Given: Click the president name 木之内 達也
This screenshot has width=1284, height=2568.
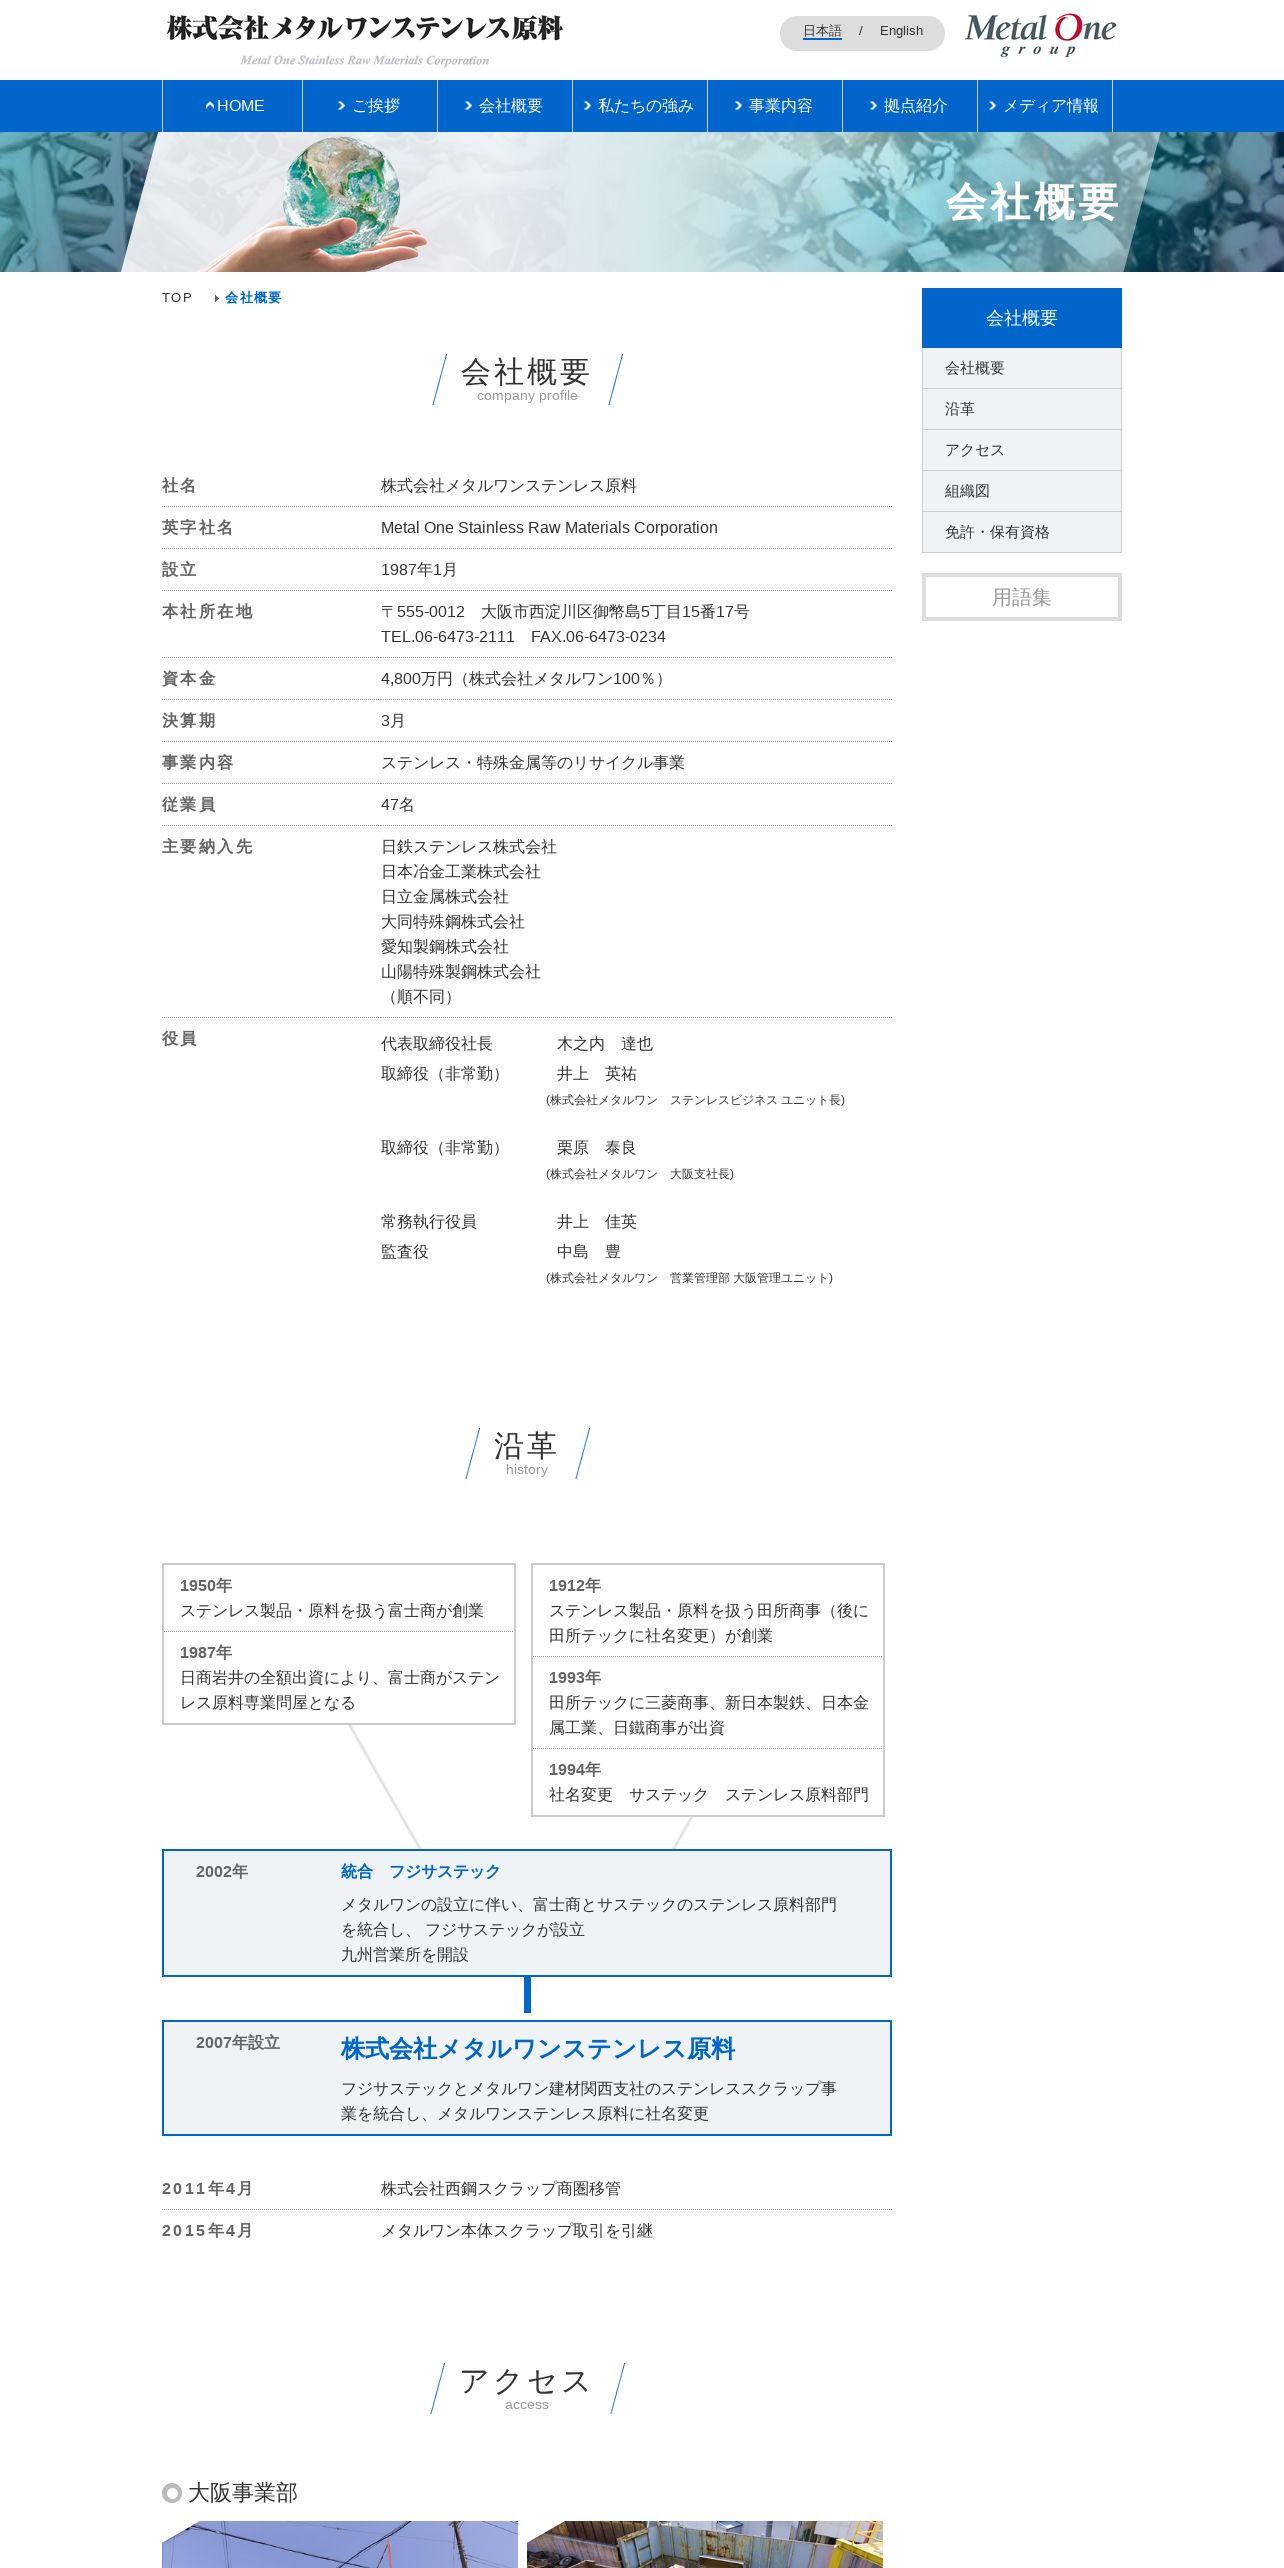Looking at the screenshot, I should tap(605, 1044).
